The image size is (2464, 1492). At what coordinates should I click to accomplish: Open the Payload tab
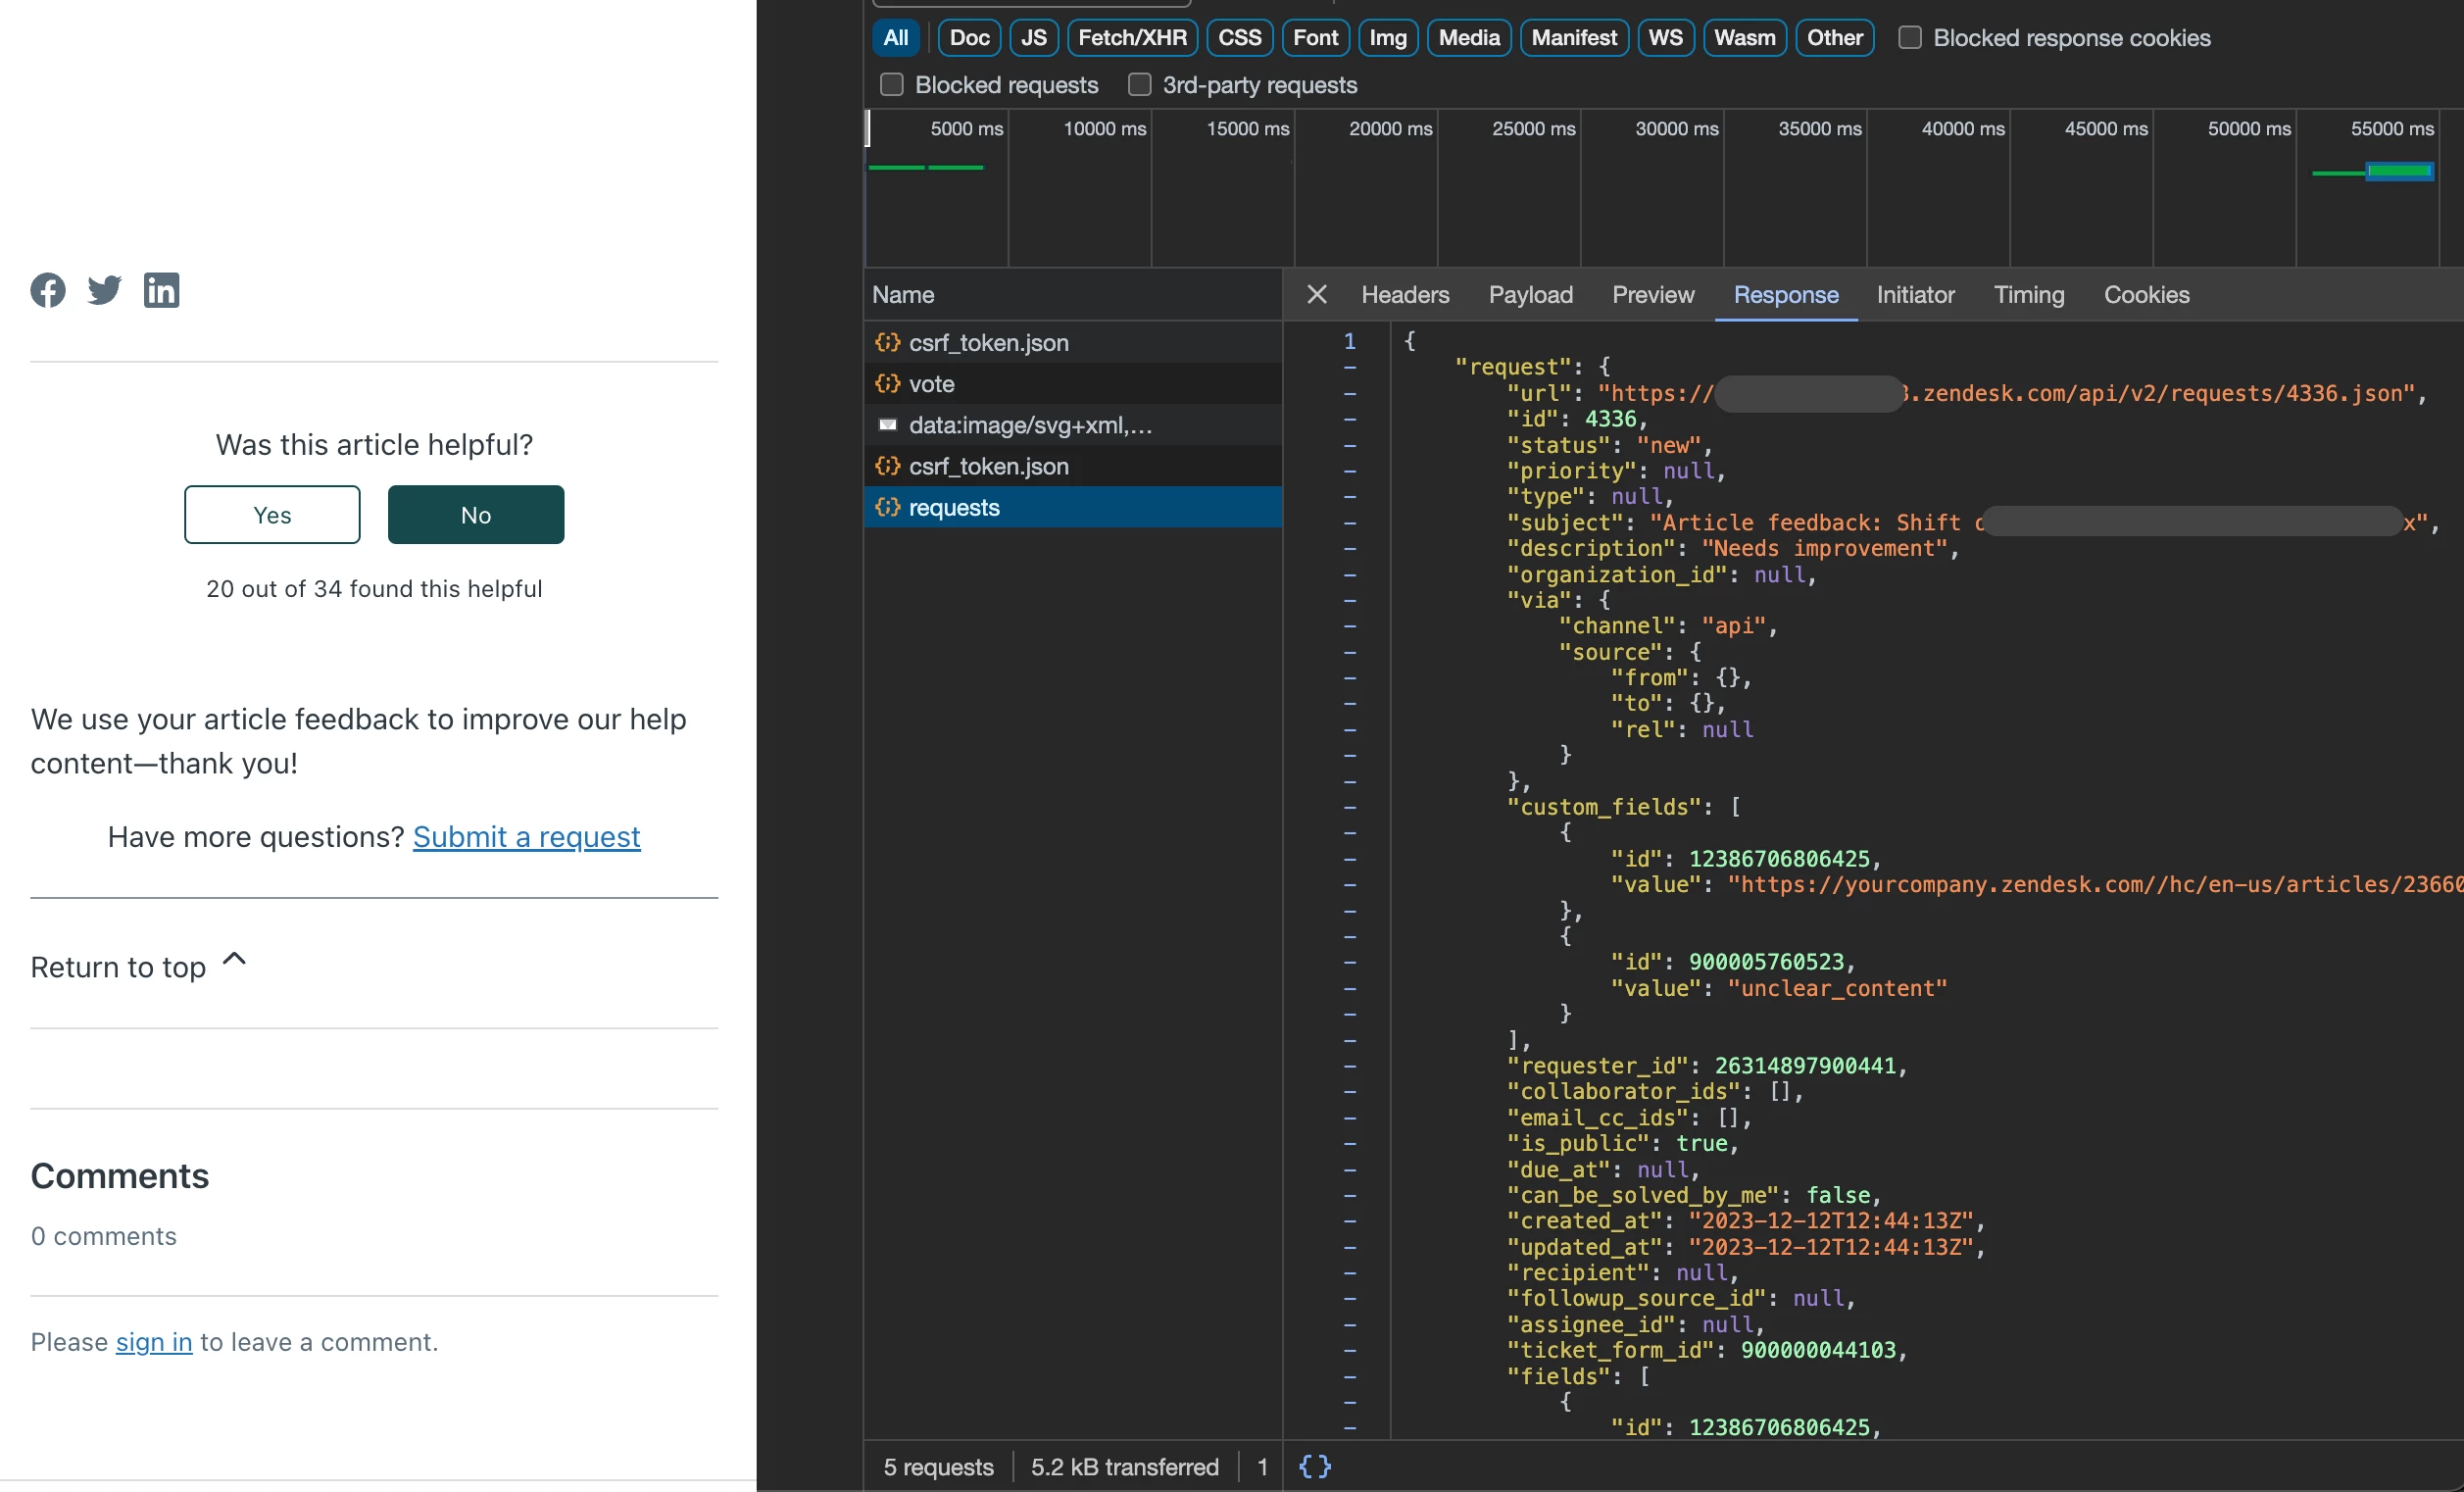point(1530,295)
